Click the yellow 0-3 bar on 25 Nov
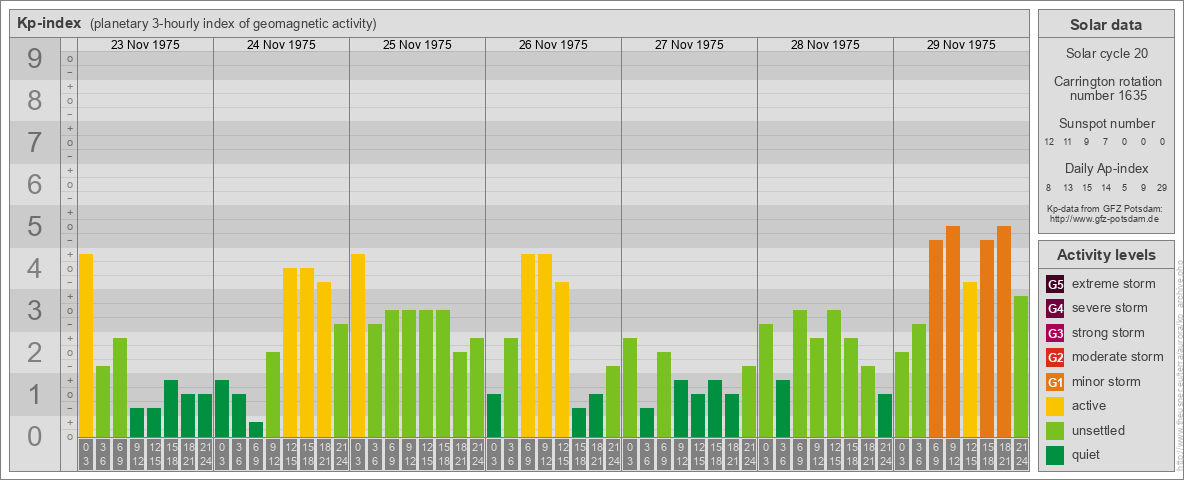Image resolution: width=1184 pixels, height=480 pixels. click(x=357, y=346)
